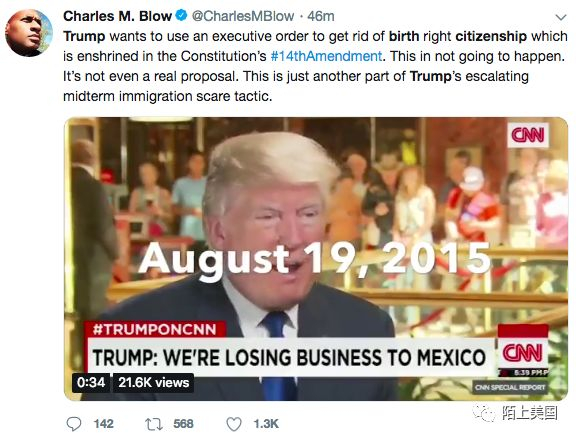Click the #TRUMPONCNN banner in video
The image size is (576, 438).
(155, 329)
